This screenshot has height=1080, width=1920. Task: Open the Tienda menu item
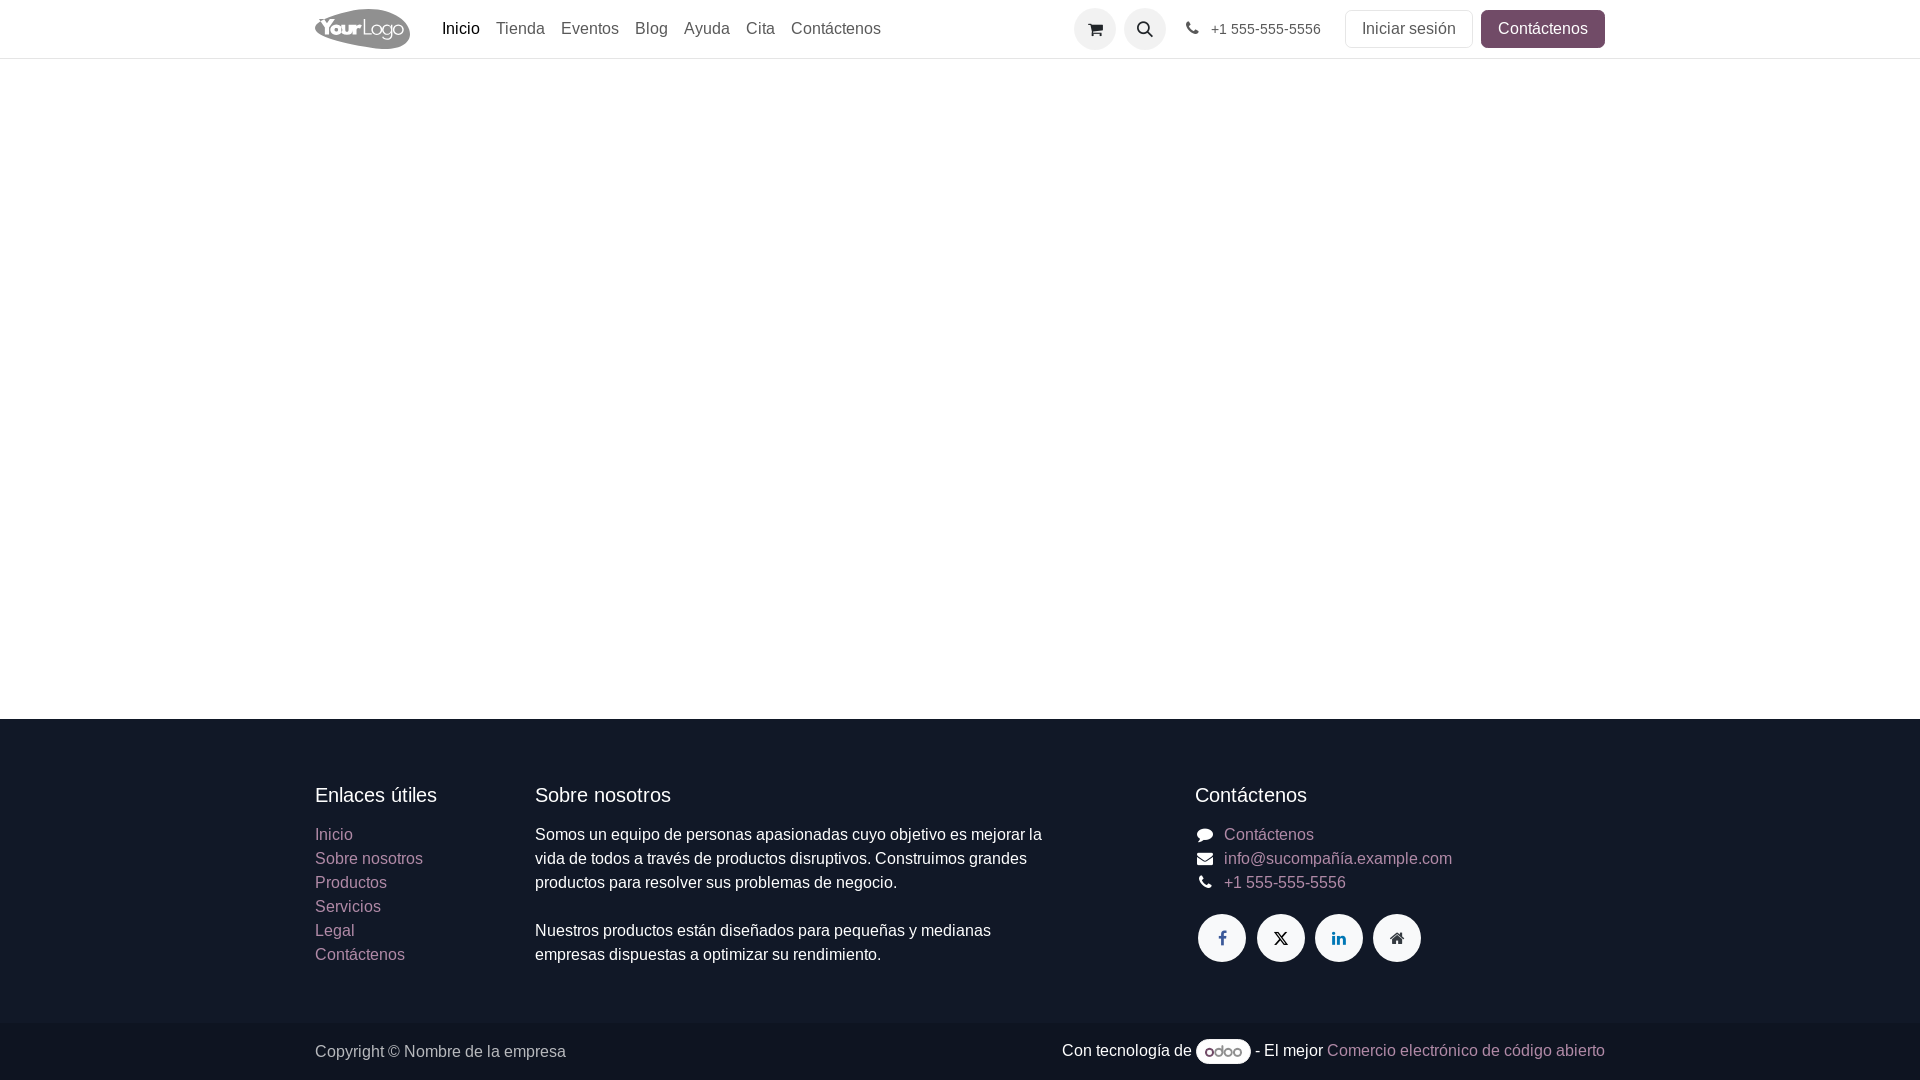(520, 29)
